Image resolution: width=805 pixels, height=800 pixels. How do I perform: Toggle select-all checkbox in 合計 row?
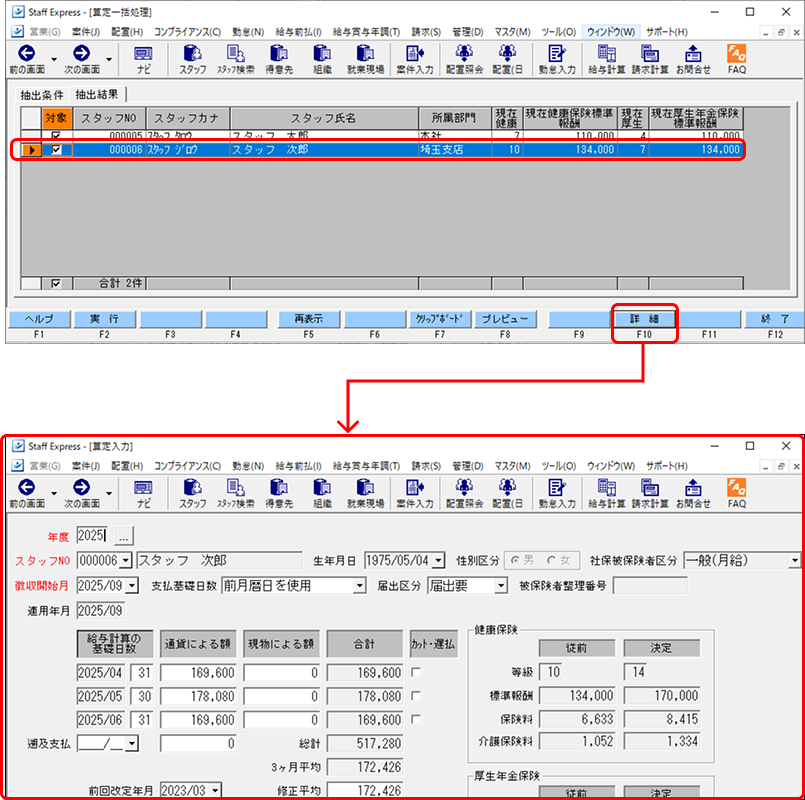[x=56, y=283]
